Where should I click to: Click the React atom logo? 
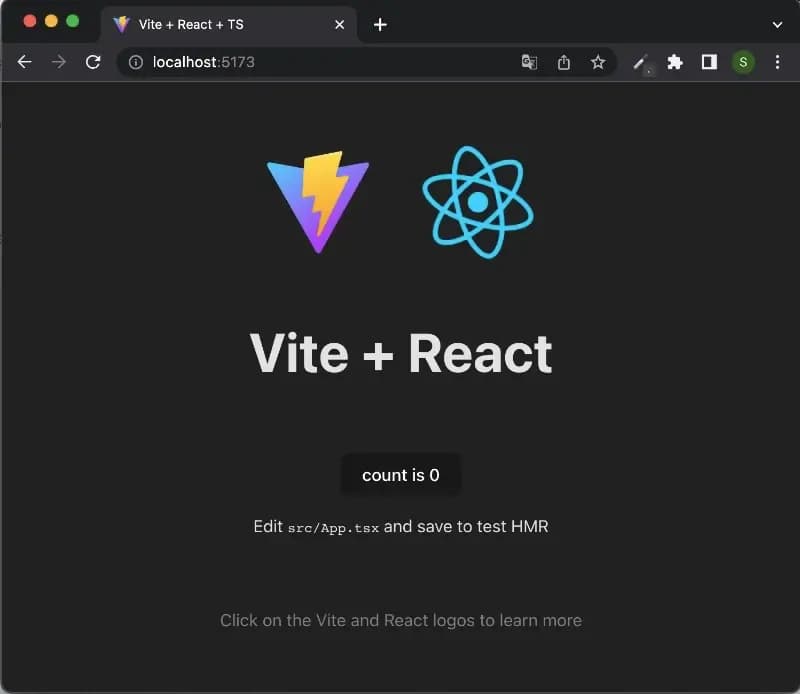click(x=478, y=202)
